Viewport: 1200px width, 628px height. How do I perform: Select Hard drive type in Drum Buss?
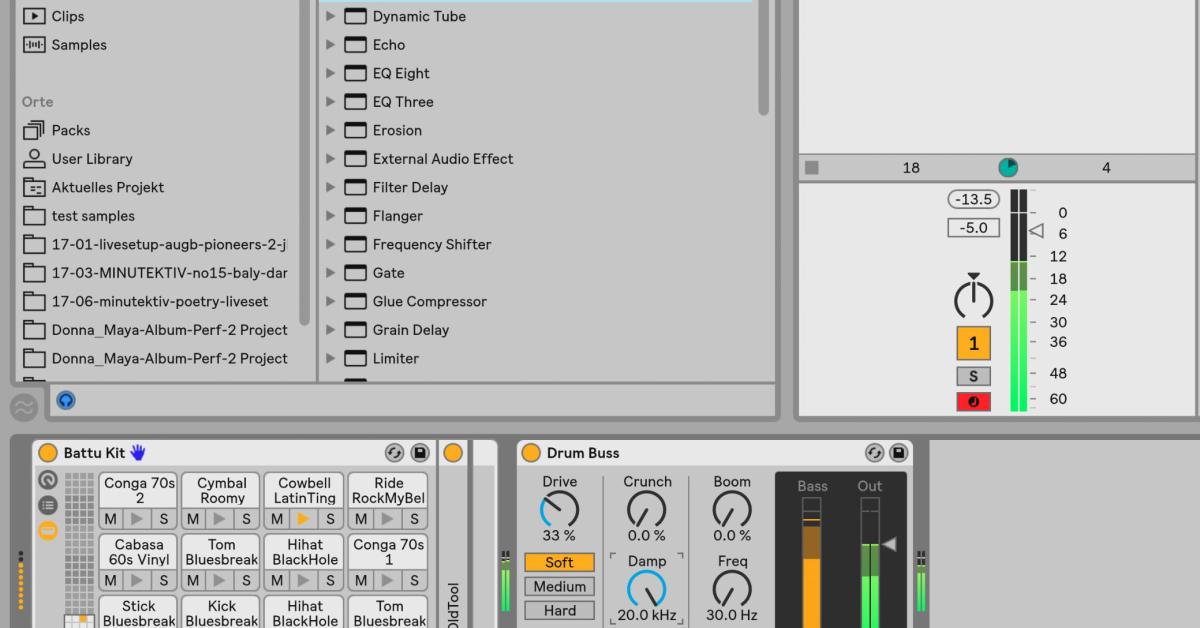point(559,611)
